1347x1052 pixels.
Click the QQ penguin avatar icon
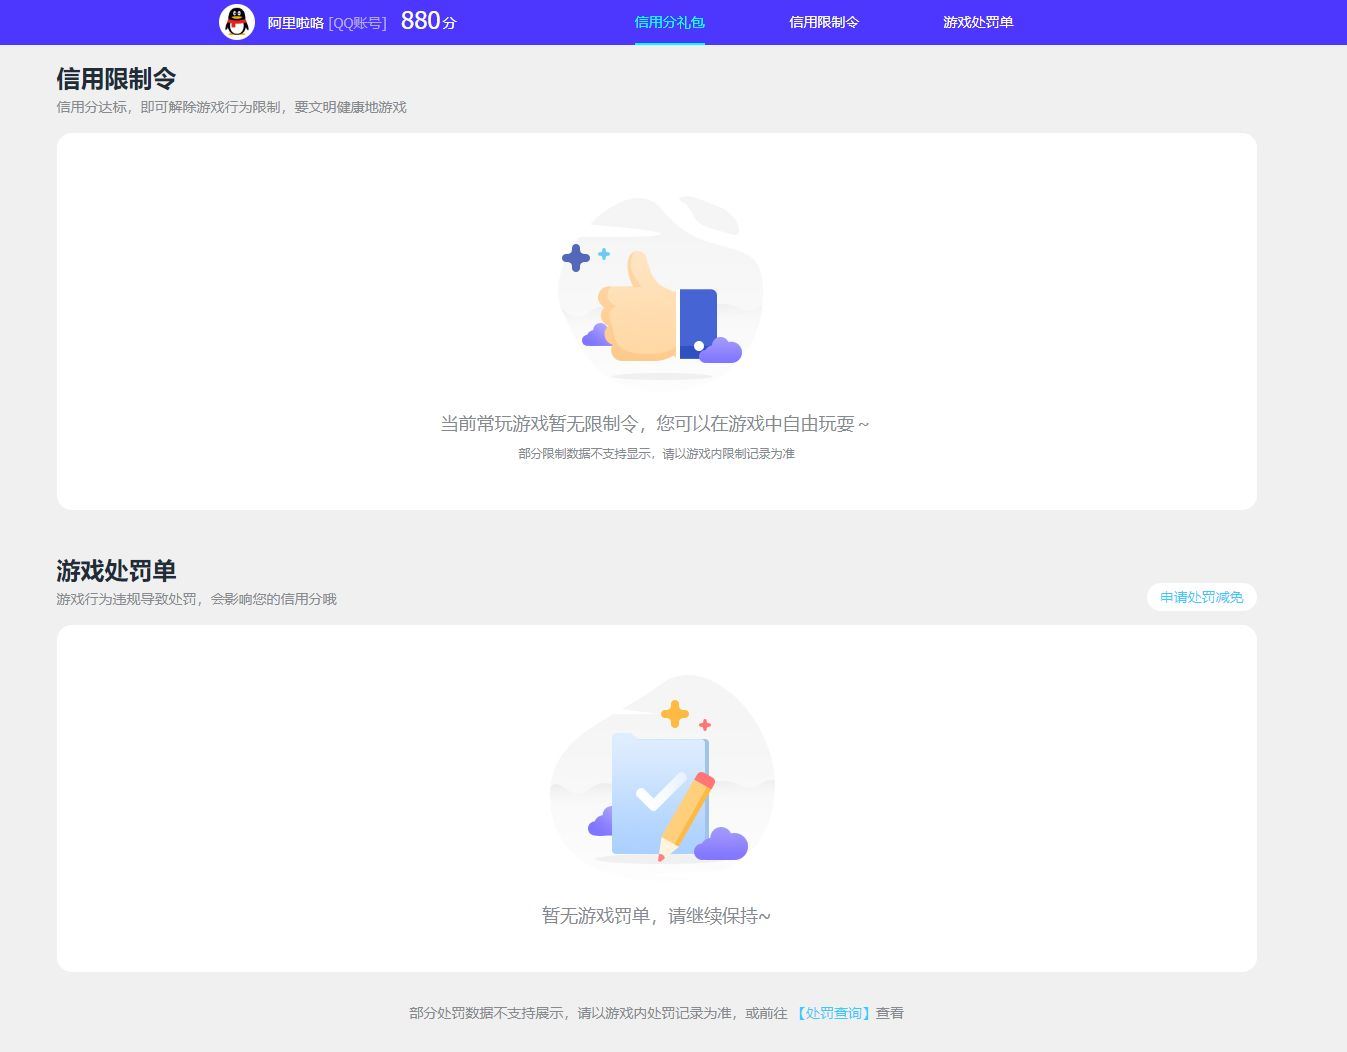[x=236, y=21]
